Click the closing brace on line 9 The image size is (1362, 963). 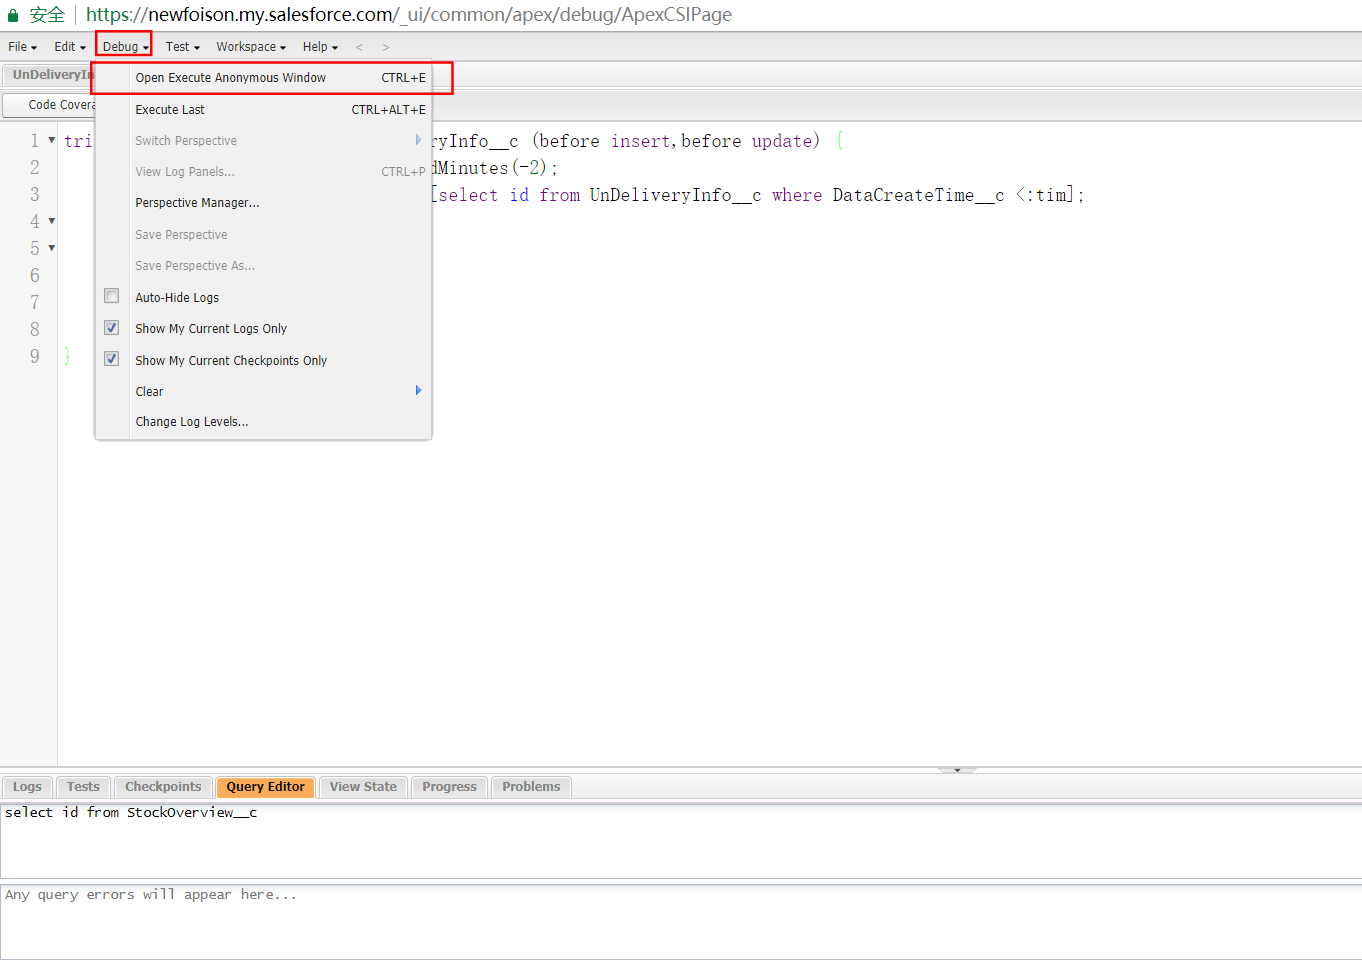[x=67, y=356]
